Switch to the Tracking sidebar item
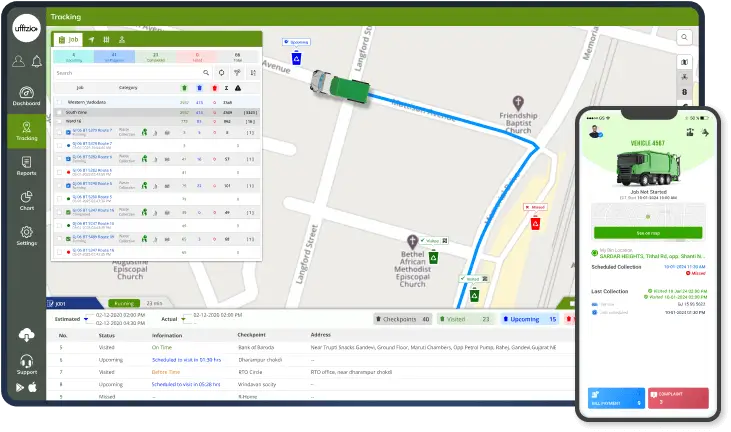Viewport: 731px width, 432px height. point(27,131)
